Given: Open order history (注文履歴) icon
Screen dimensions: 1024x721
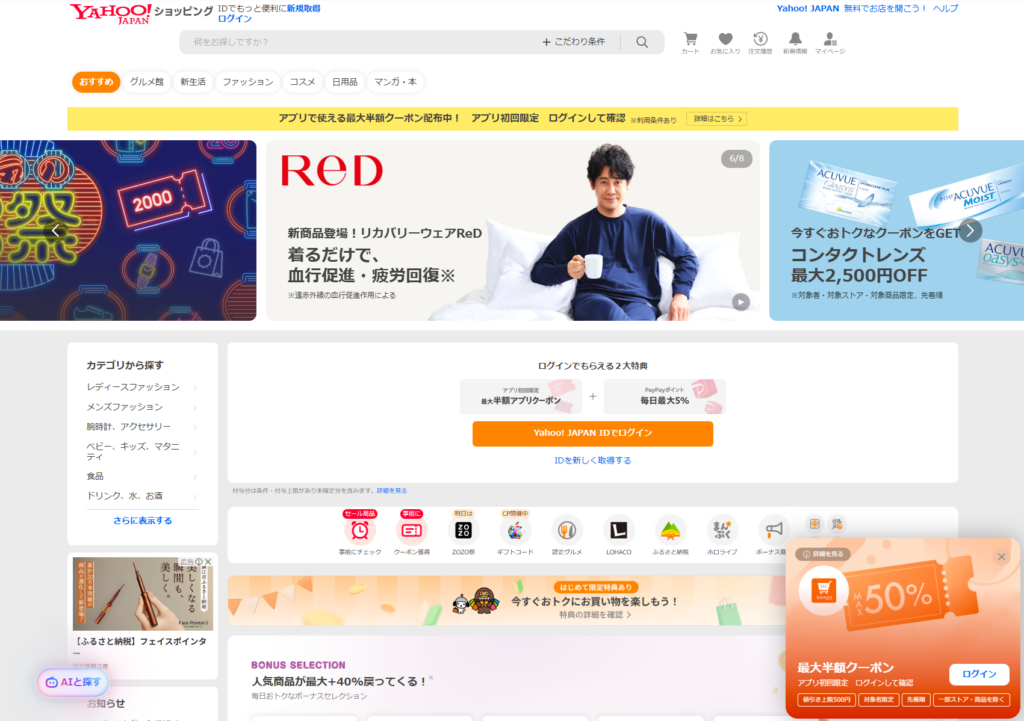Looking at the screenshot, I should tap(760, 41).
